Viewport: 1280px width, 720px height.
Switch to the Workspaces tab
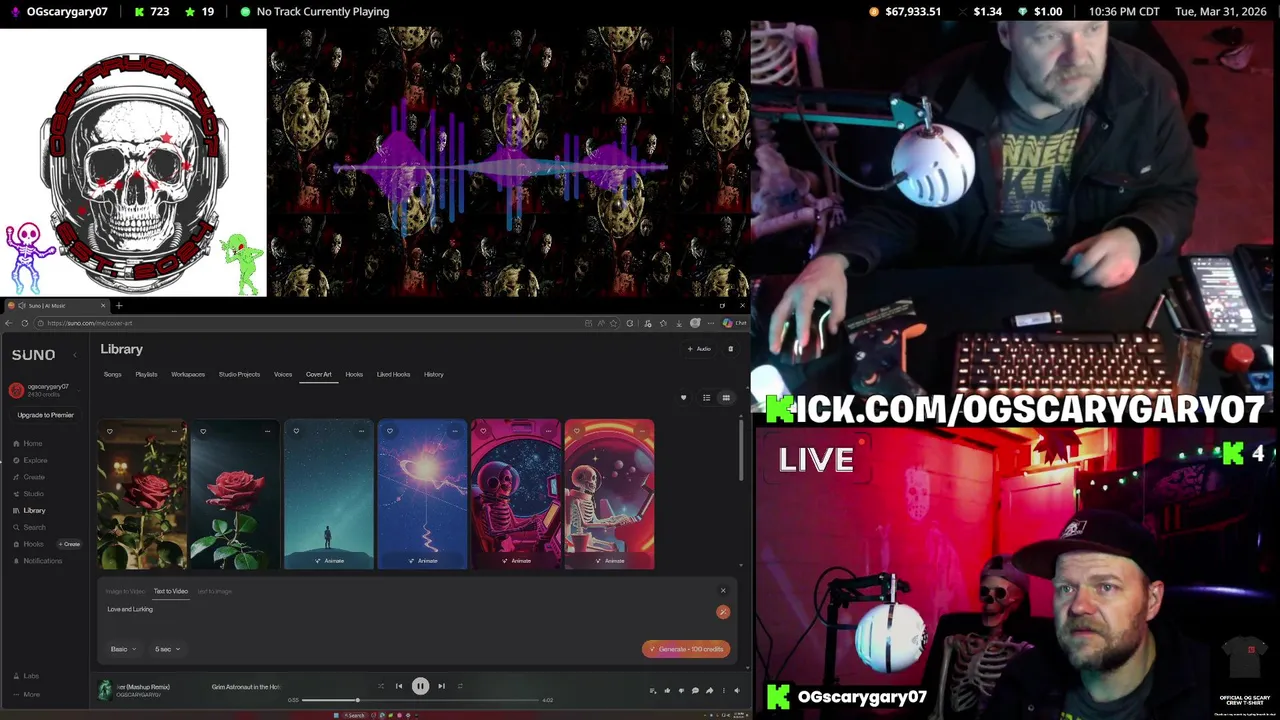coord(188,374)
